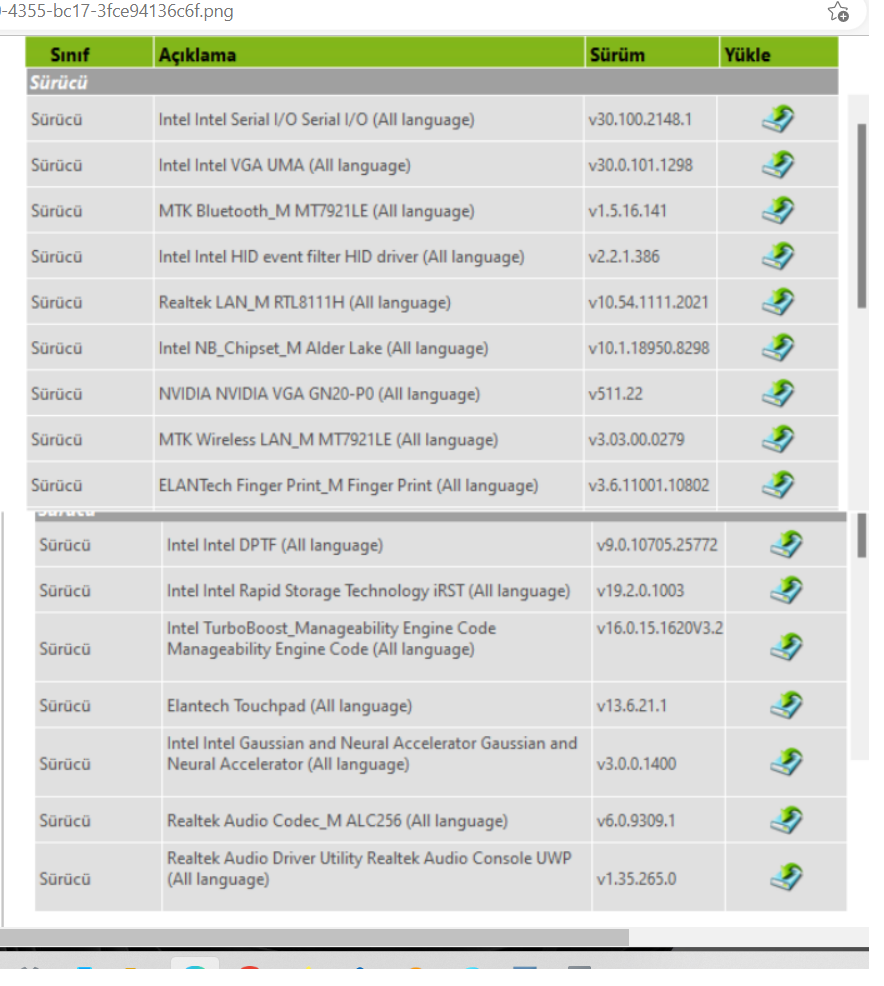Click the Sürüm column header
This screenshot has width=884, height=986.
pyautogui.click(x=617, y=55)
